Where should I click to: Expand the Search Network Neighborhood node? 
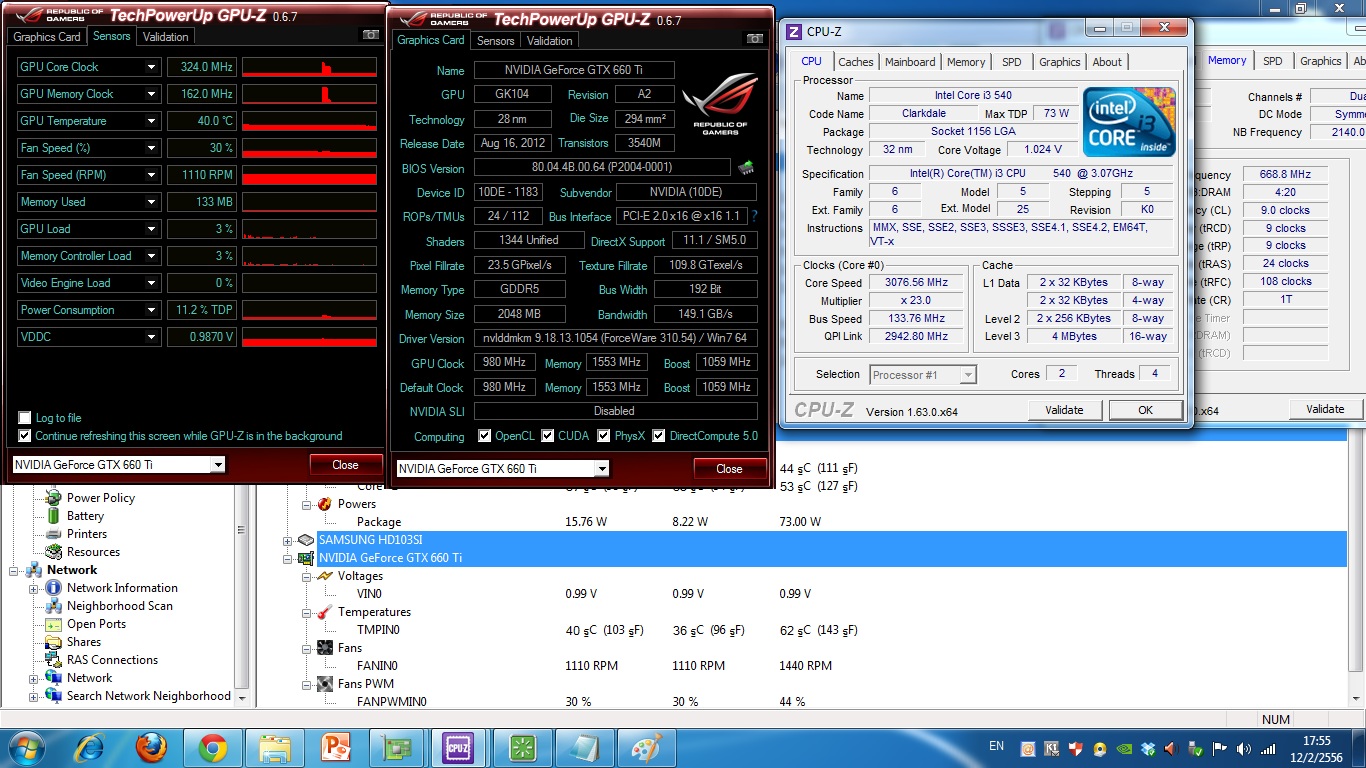click(34, 696)
